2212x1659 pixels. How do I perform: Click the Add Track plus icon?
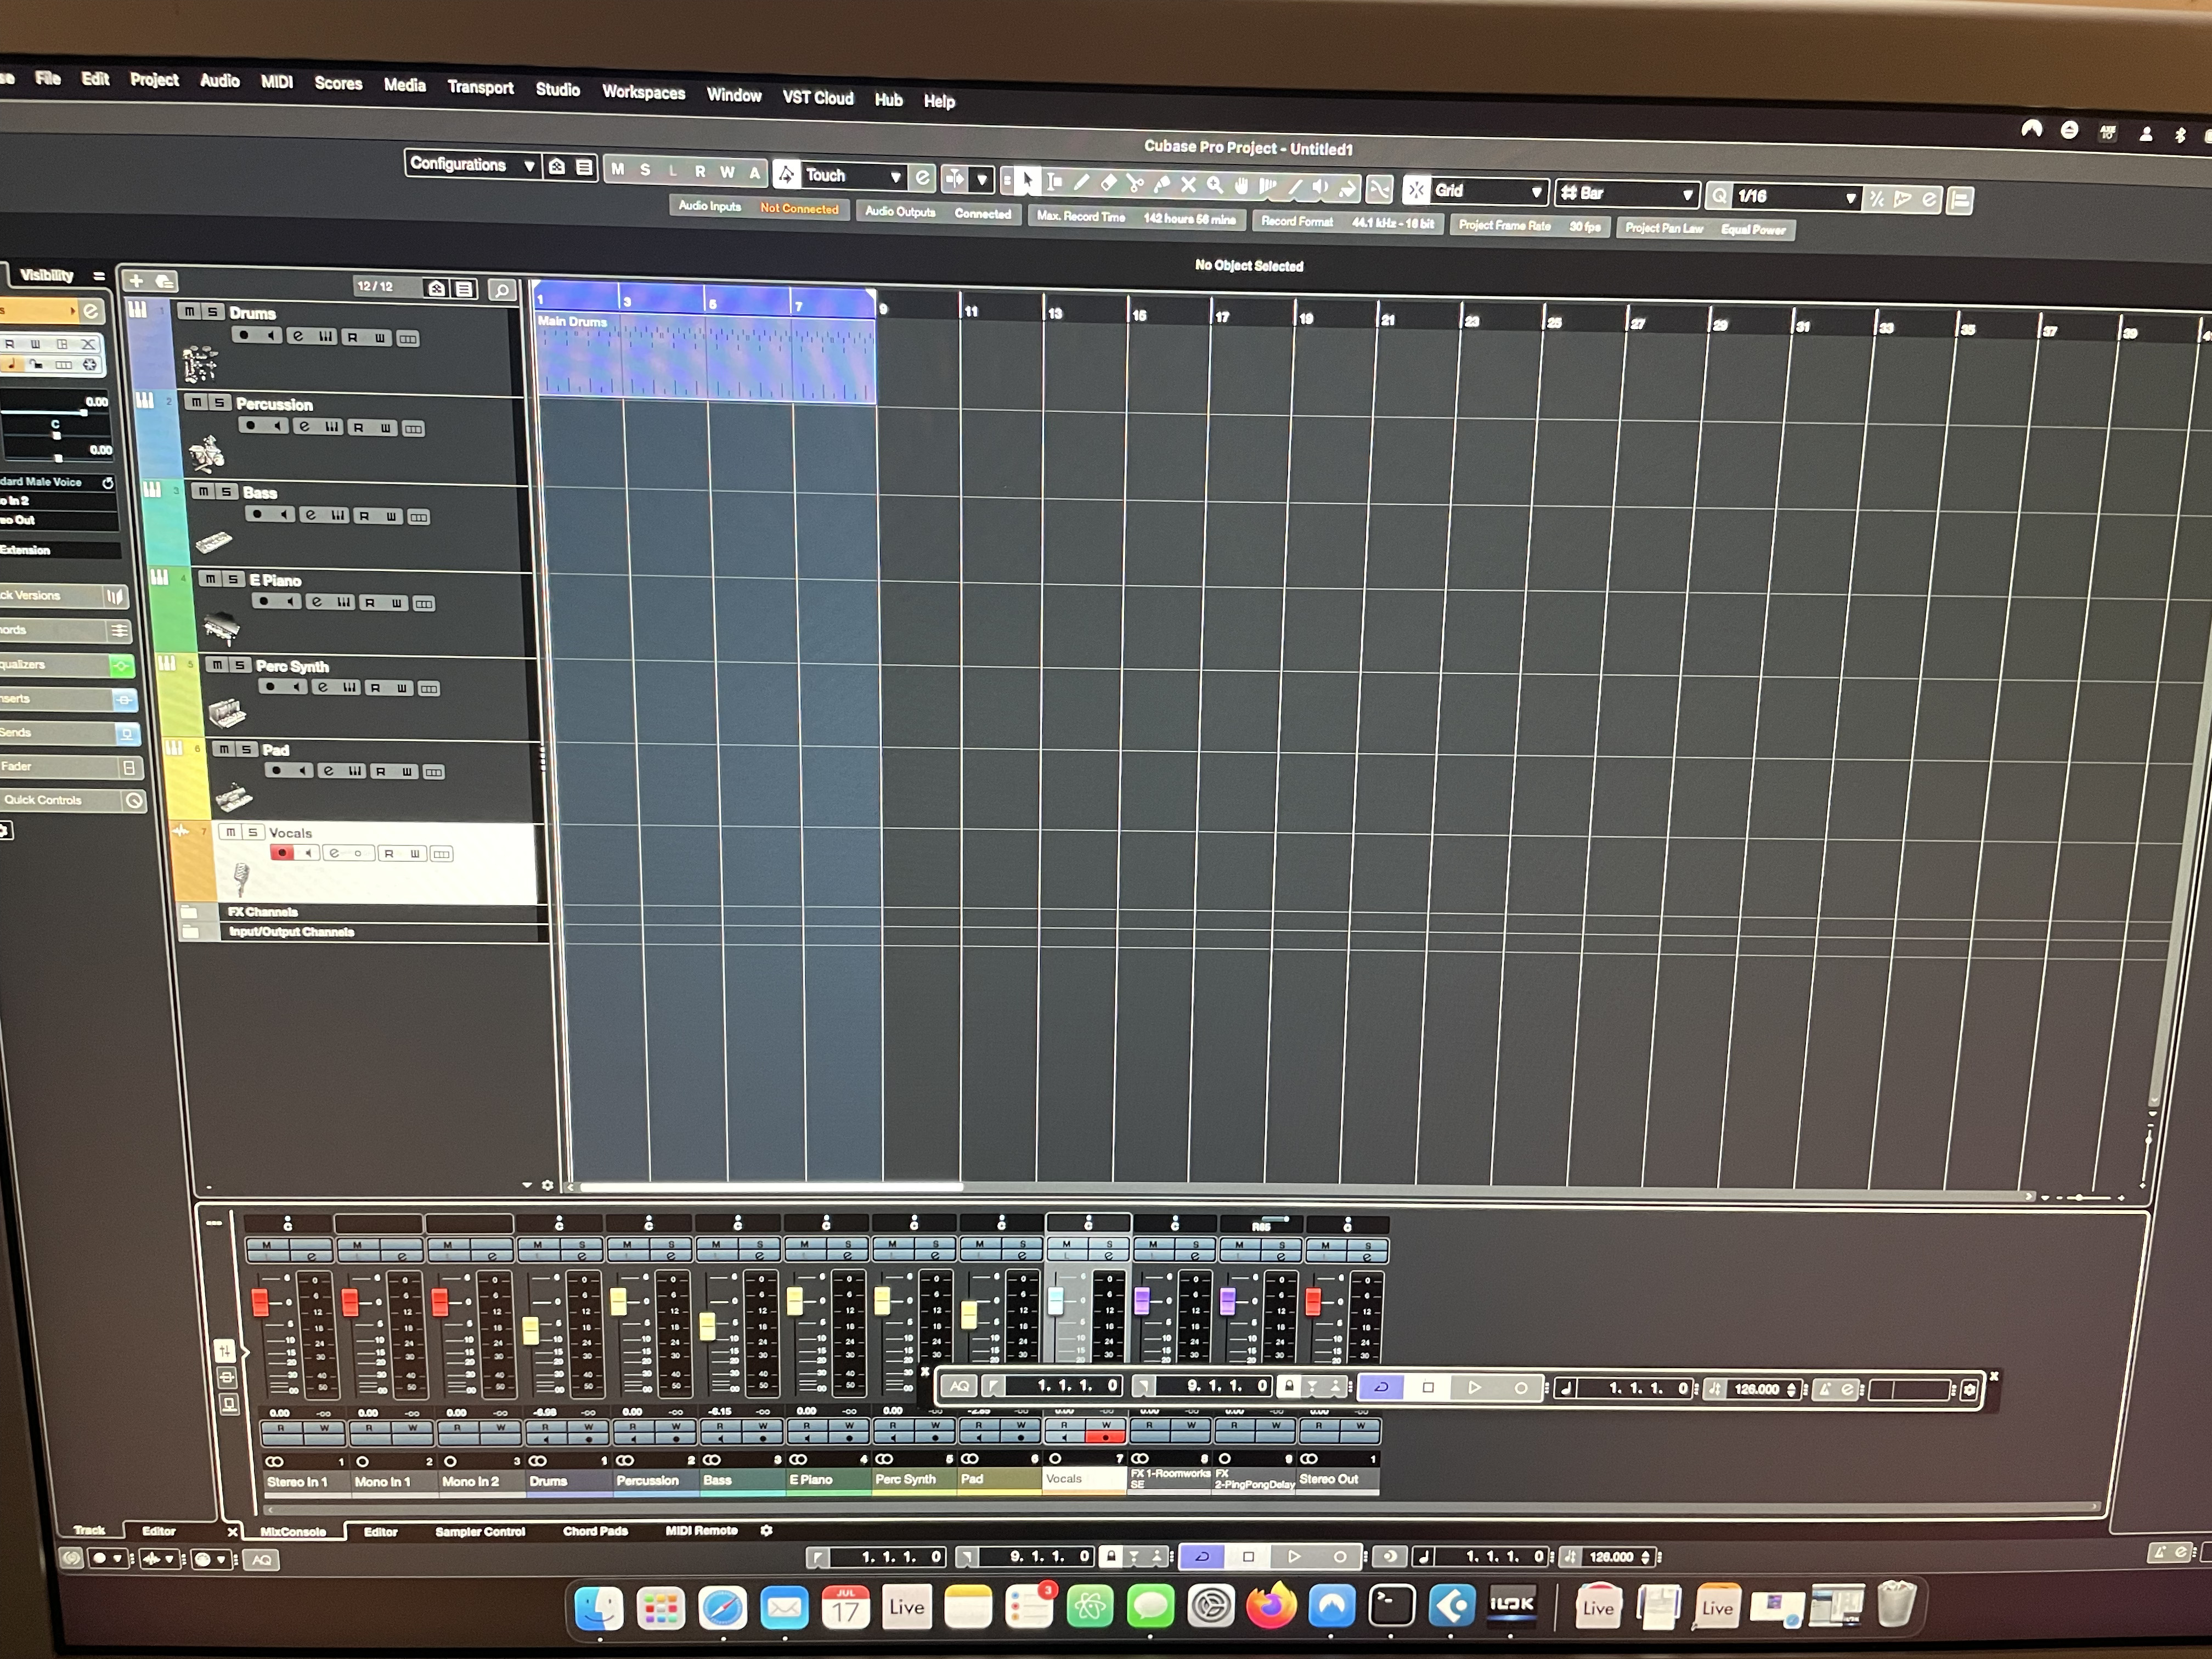click(x=137, y=281)
